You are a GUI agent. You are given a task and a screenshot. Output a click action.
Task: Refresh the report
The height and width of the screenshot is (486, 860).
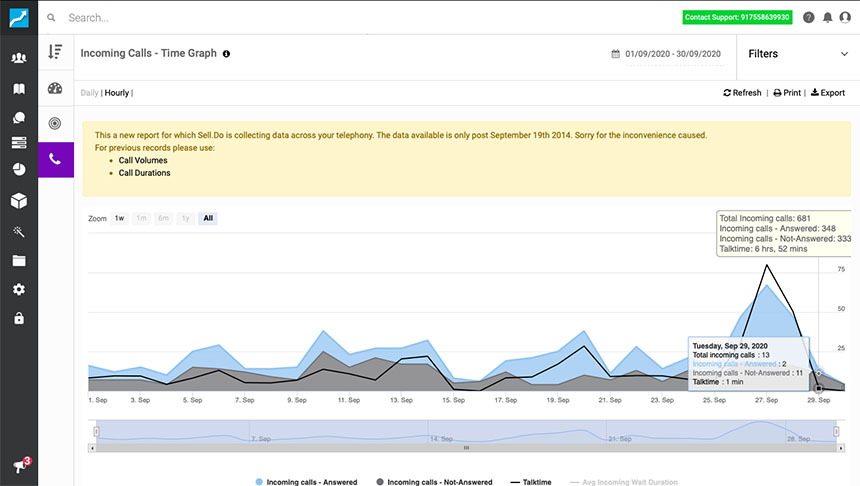tap(742, 93)
